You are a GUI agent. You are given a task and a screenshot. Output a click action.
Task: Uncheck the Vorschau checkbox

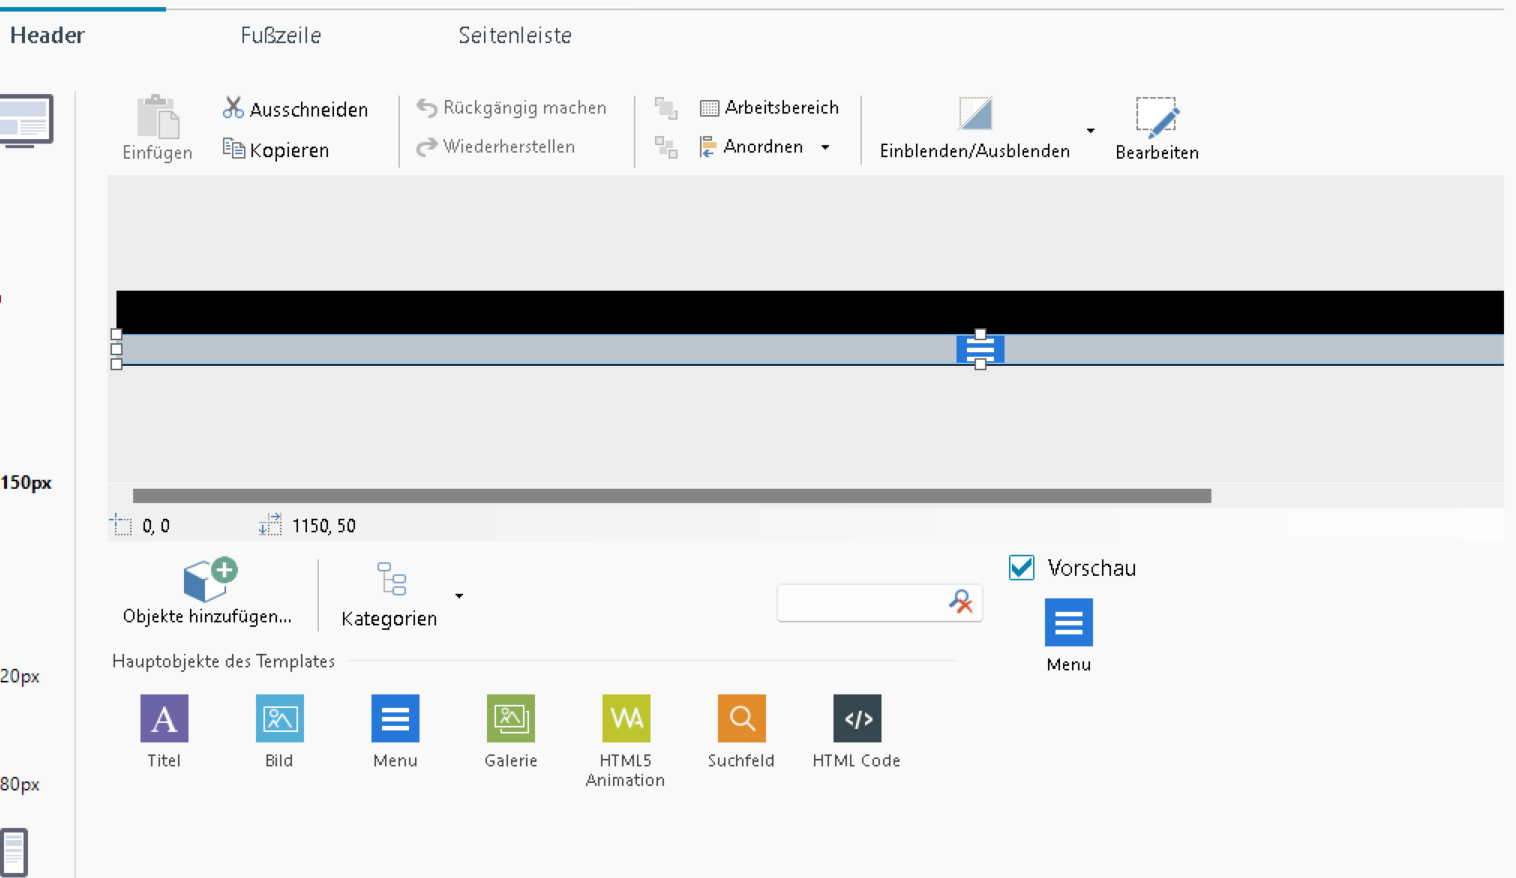click(x=1021, y=568)
